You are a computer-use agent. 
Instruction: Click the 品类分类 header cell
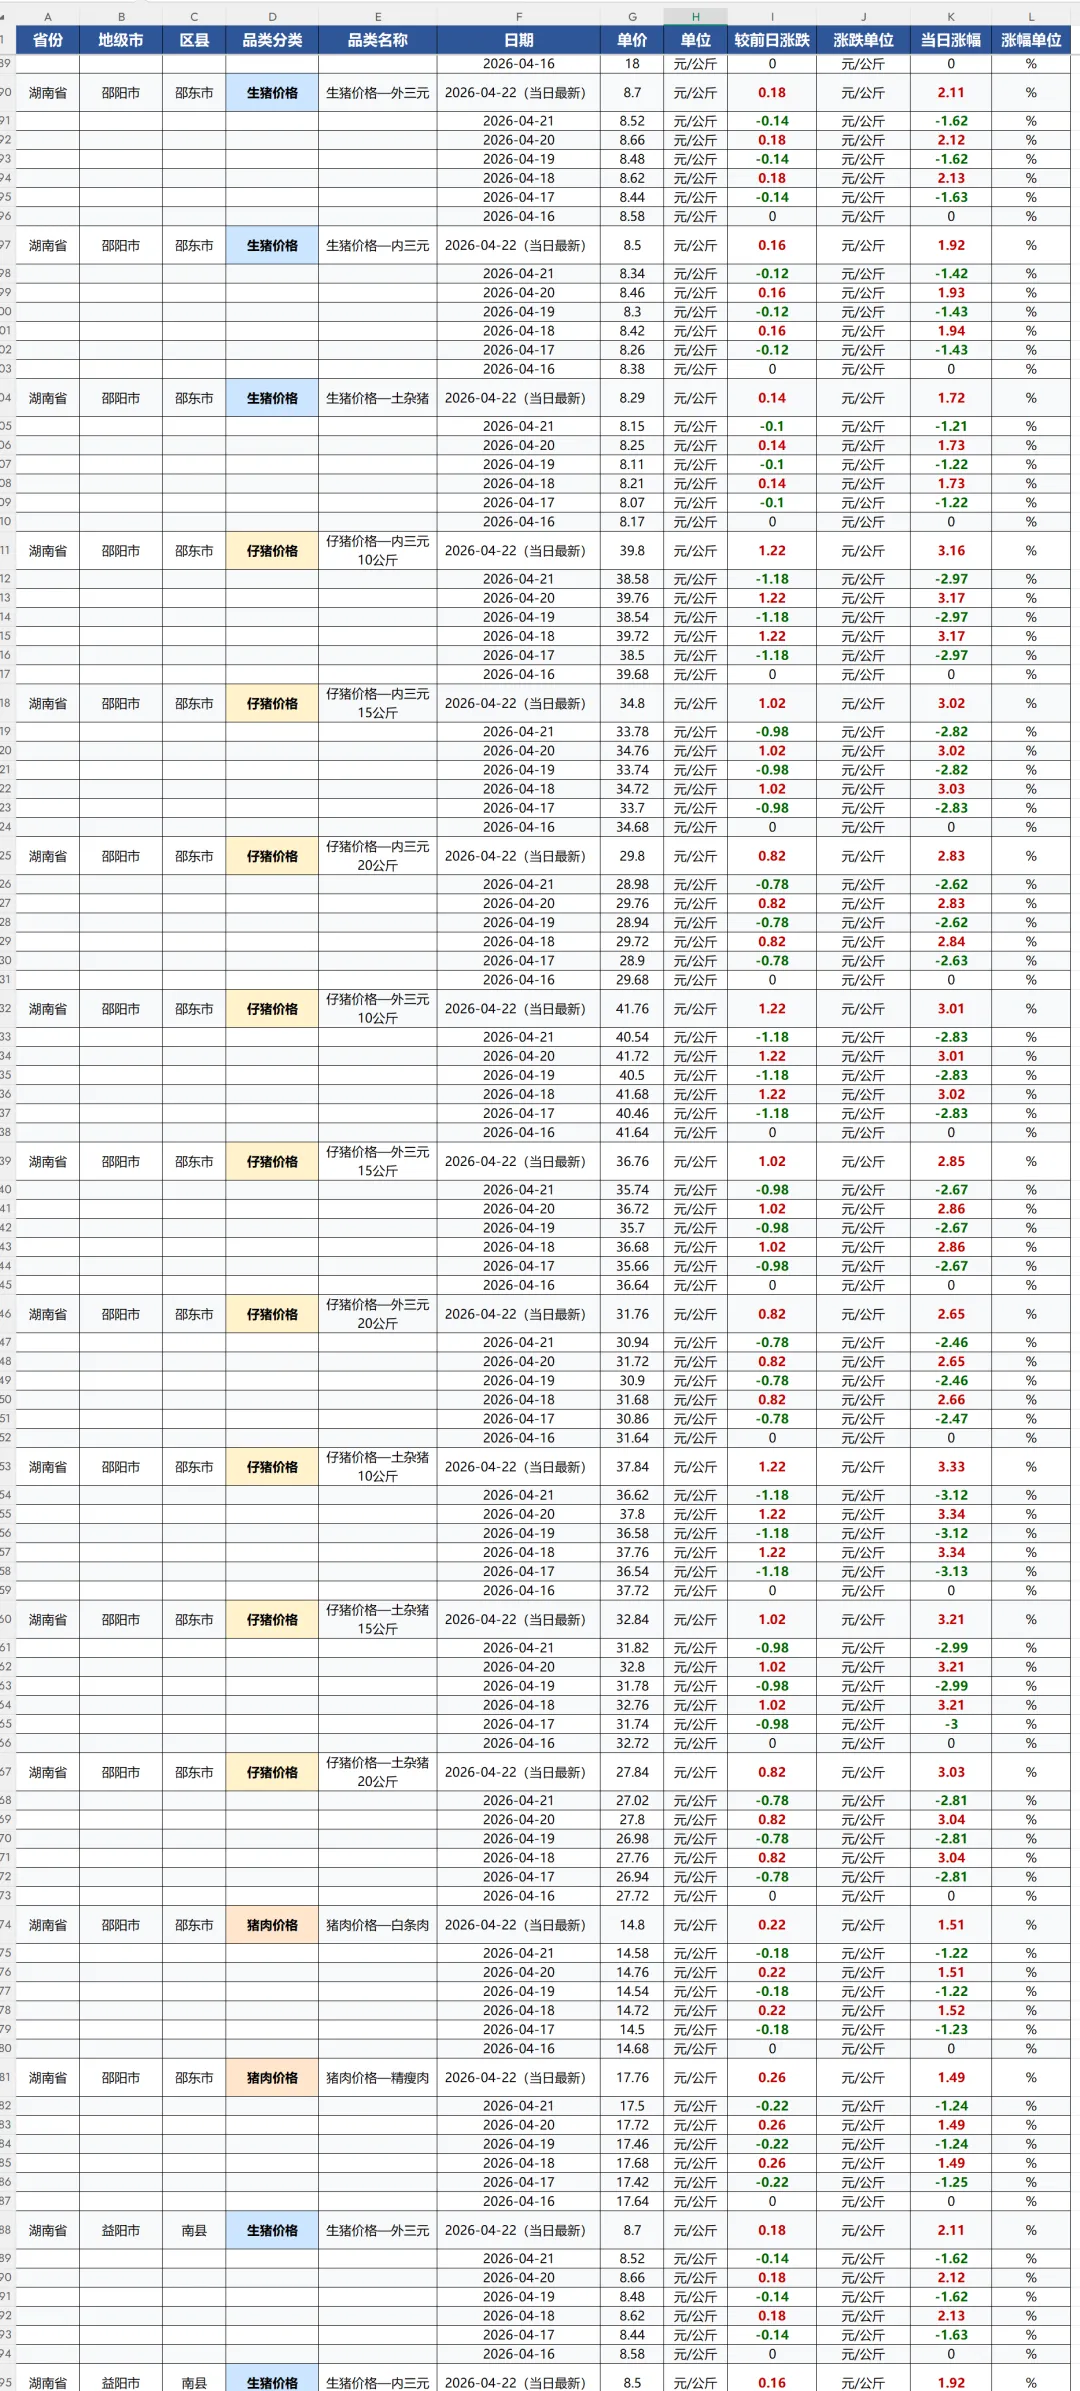[272, 40]
